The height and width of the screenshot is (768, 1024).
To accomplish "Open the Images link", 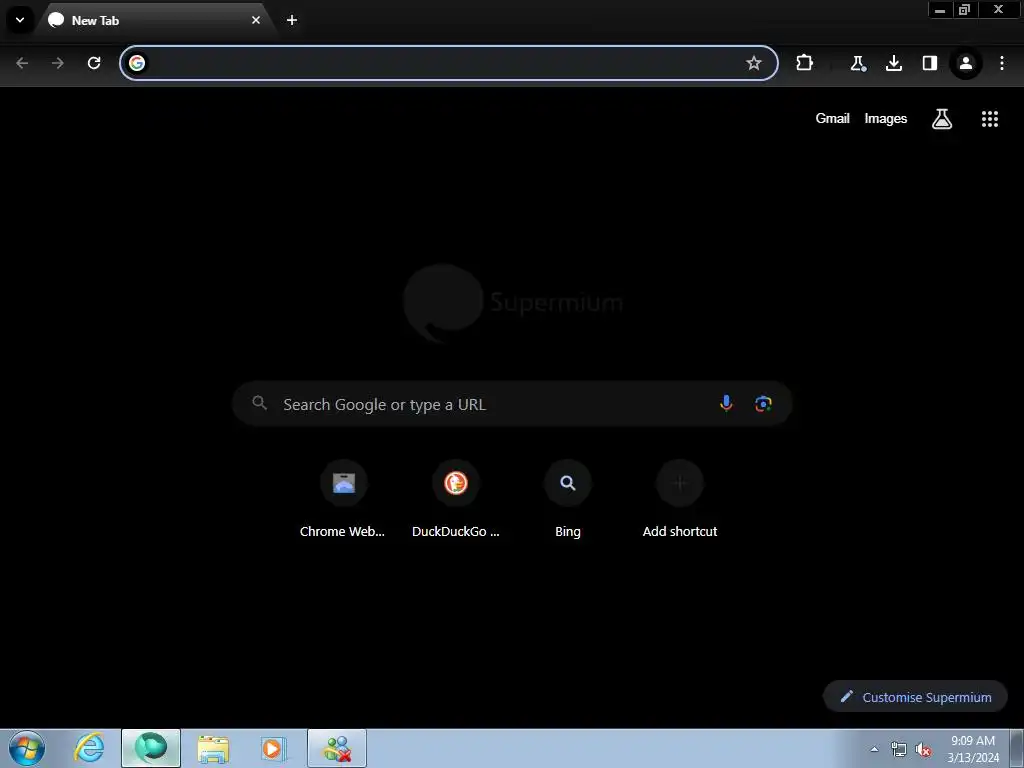I will [886, 118].
